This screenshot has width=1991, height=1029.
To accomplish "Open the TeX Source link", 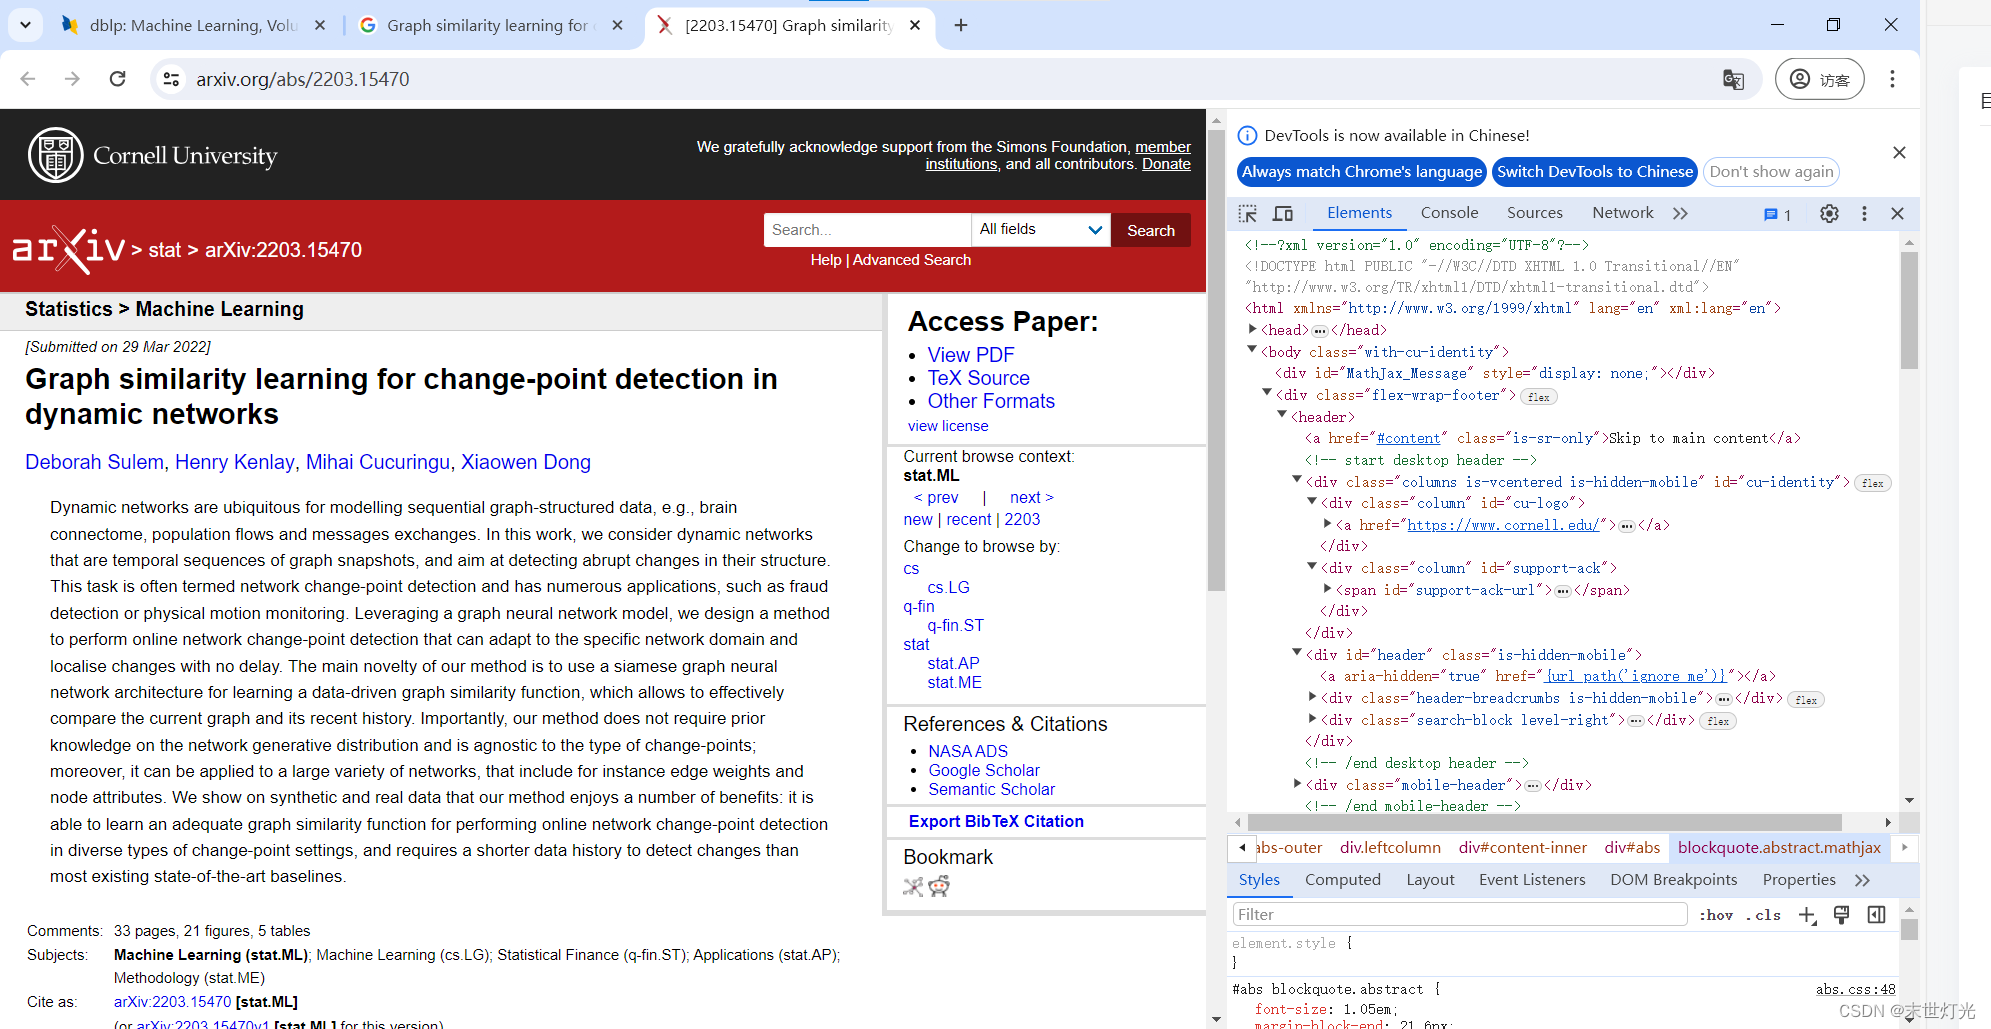I will pyautogui.click(x=978, y=378).
